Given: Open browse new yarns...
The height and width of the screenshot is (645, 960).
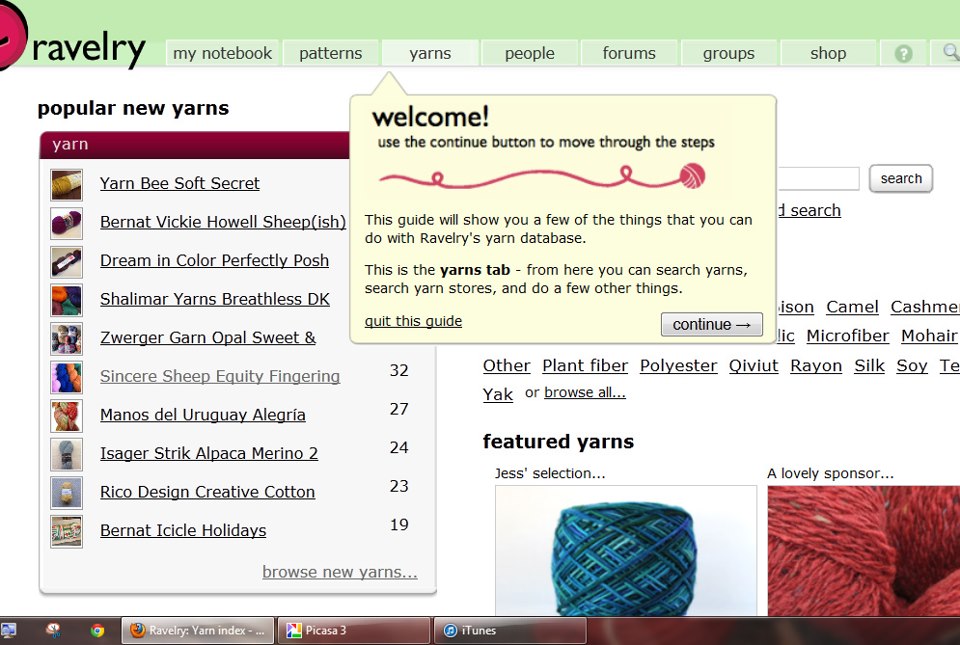Looking at the screenshot, I should [x=339, y=571].
